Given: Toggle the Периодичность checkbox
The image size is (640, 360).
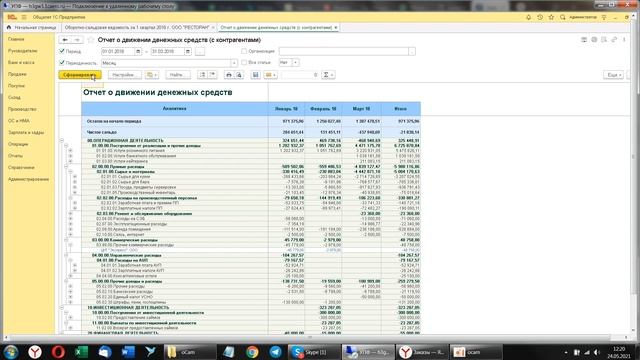Looking at the screenshot, I should pos(62,62).
